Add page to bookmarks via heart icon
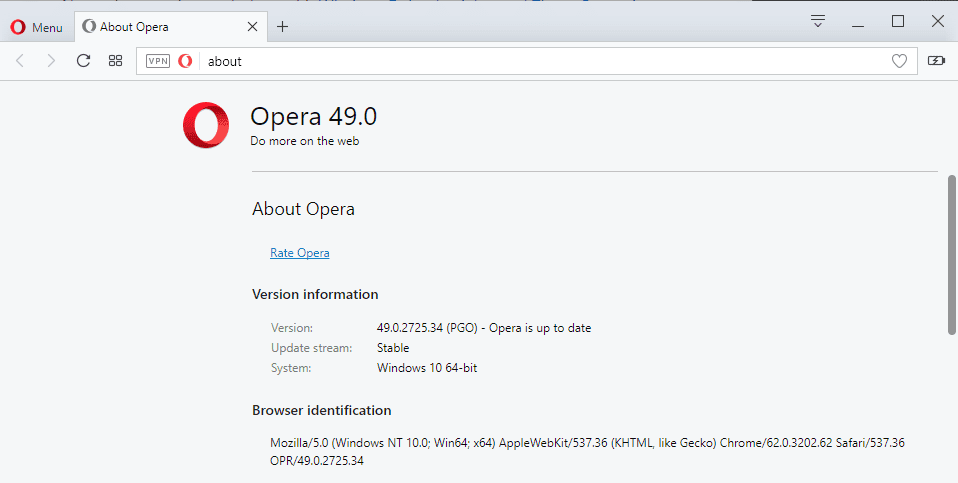Viewport: 958px width, 483px height. click(x=899, y=61)
